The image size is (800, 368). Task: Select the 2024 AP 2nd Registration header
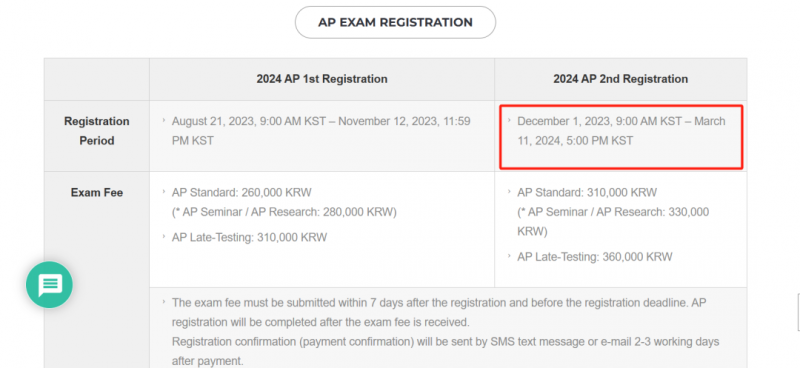coord(620,79)
